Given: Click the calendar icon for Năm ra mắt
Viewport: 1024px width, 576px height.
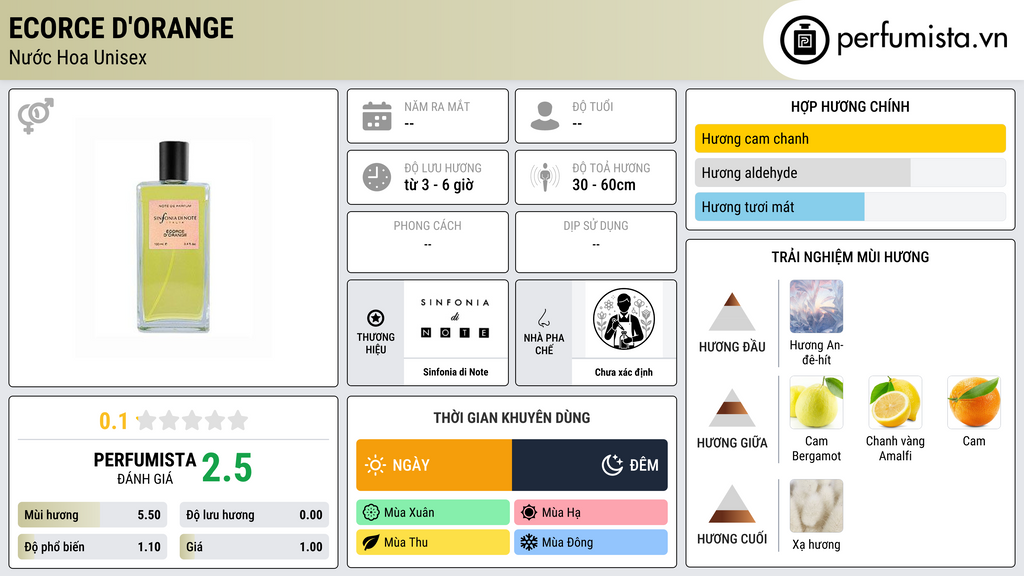Looking at the screenshot, I should pos(377,116).
